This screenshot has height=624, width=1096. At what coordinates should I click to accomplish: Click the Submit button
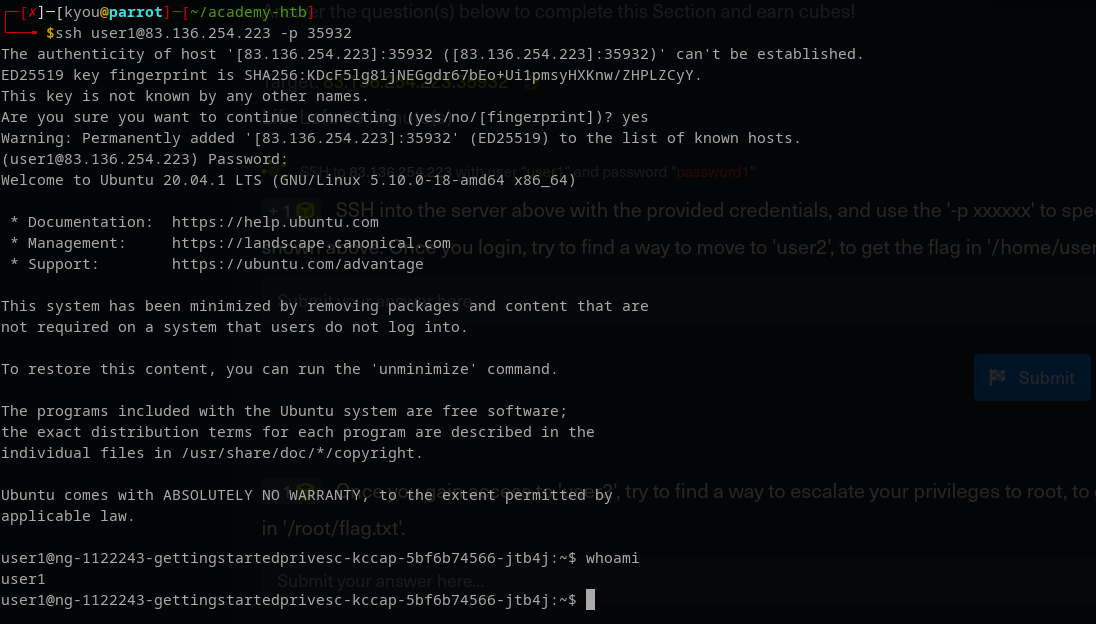(x=1031, y=377)
